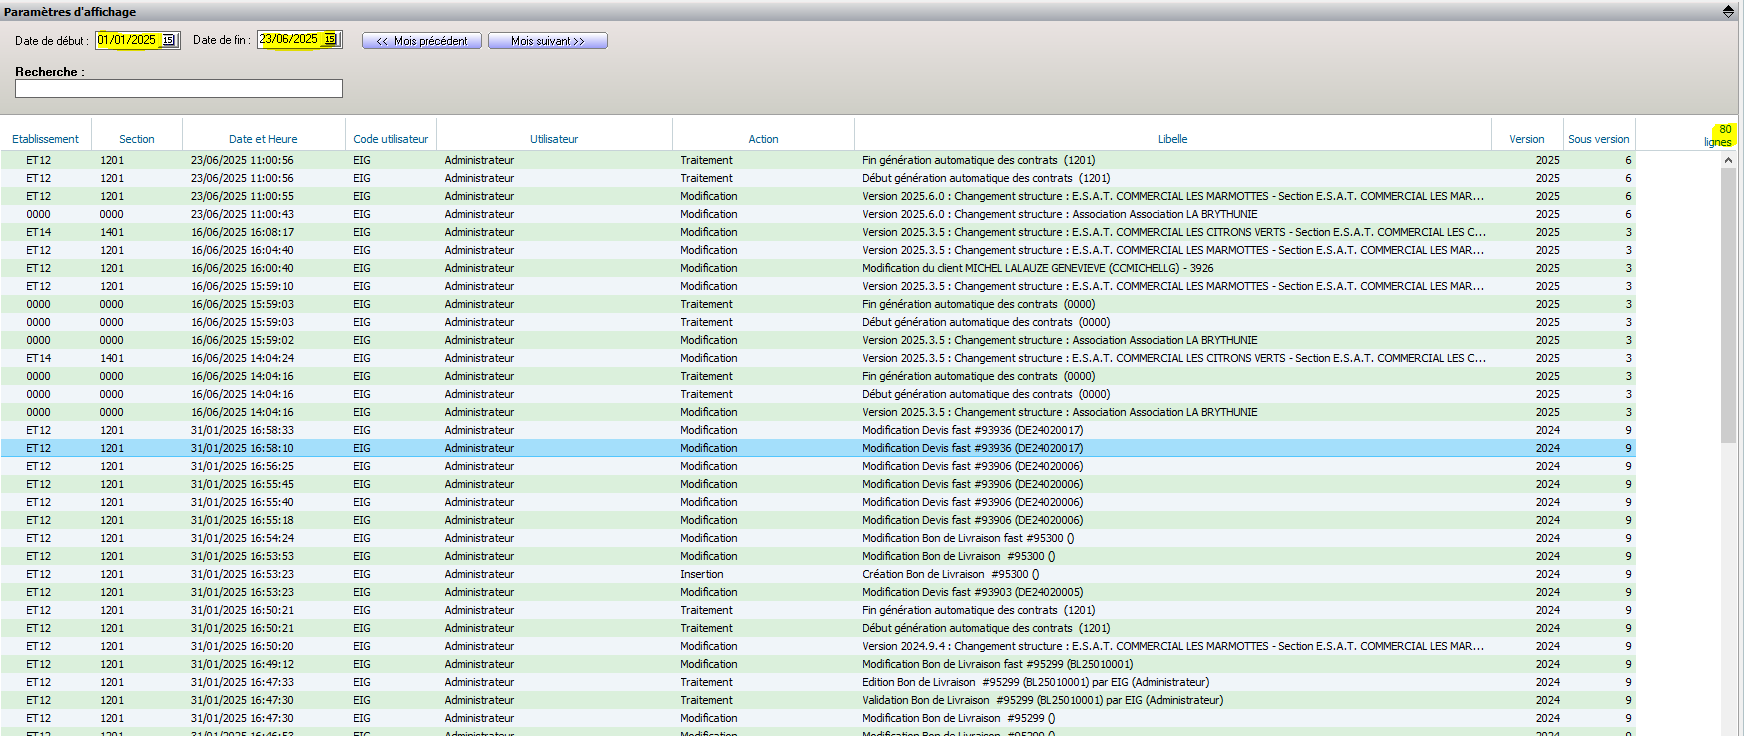Collapse the Paramètres d'affichage panel

tap(1728, 11)
